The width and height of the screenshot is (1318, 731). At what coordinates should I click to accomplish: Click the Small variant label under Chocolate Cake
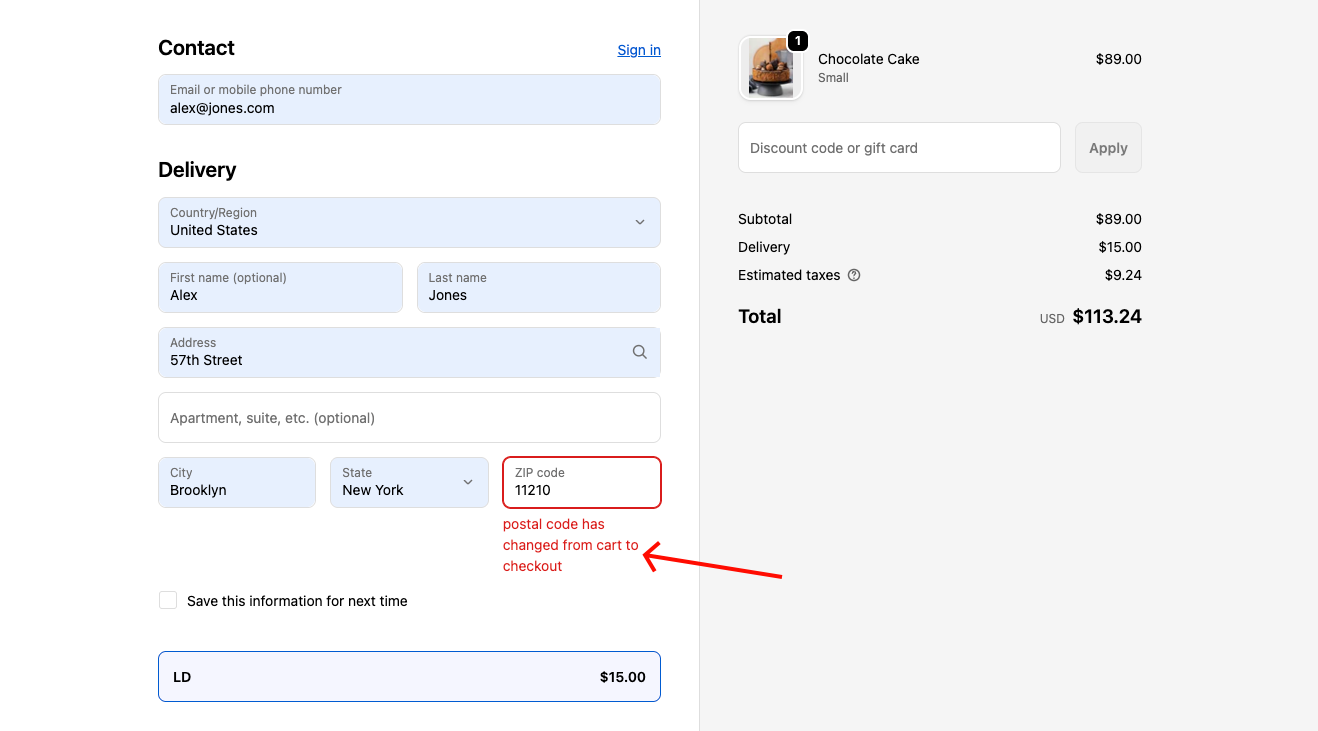[x=833, y=78]
